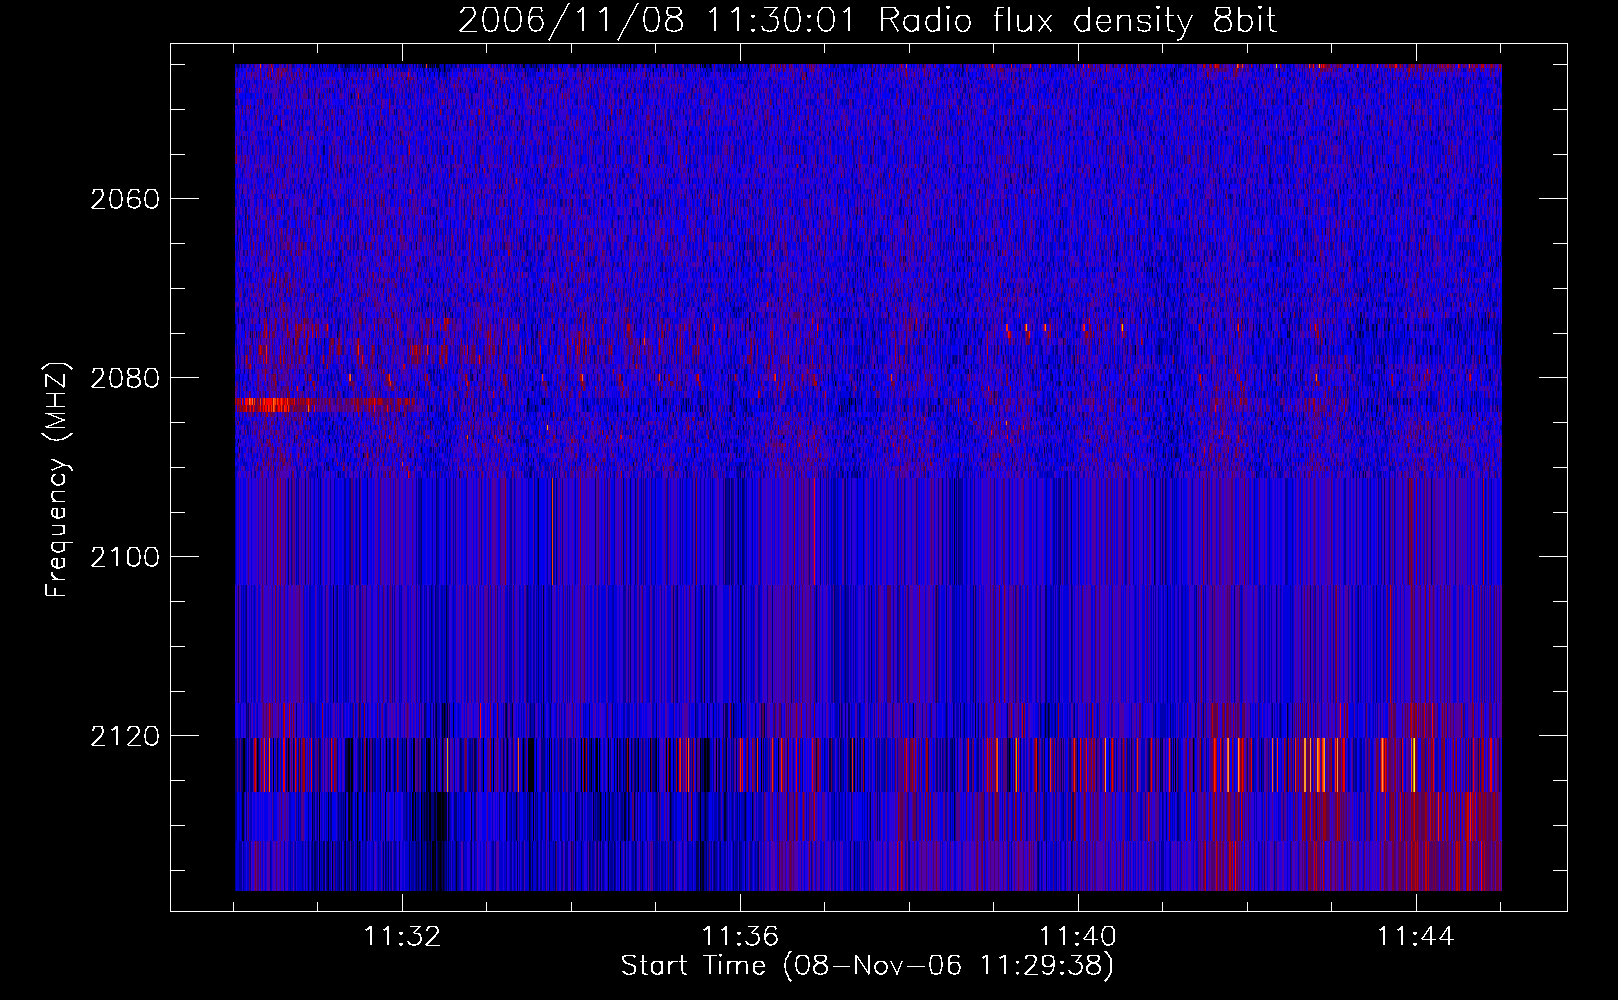The width and height of the screenshot is (1618, 1000).
Task: Select the 2120 frequency tick label
Action: click(125, 736)
